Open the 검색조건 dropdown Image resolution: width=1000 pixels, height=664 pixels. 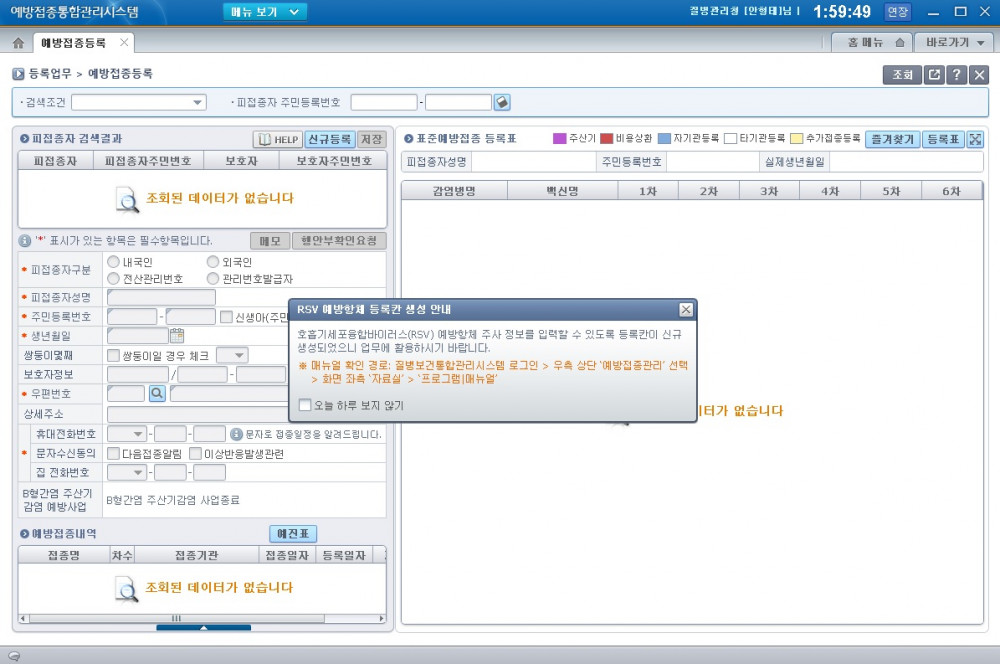coord(138,102)
